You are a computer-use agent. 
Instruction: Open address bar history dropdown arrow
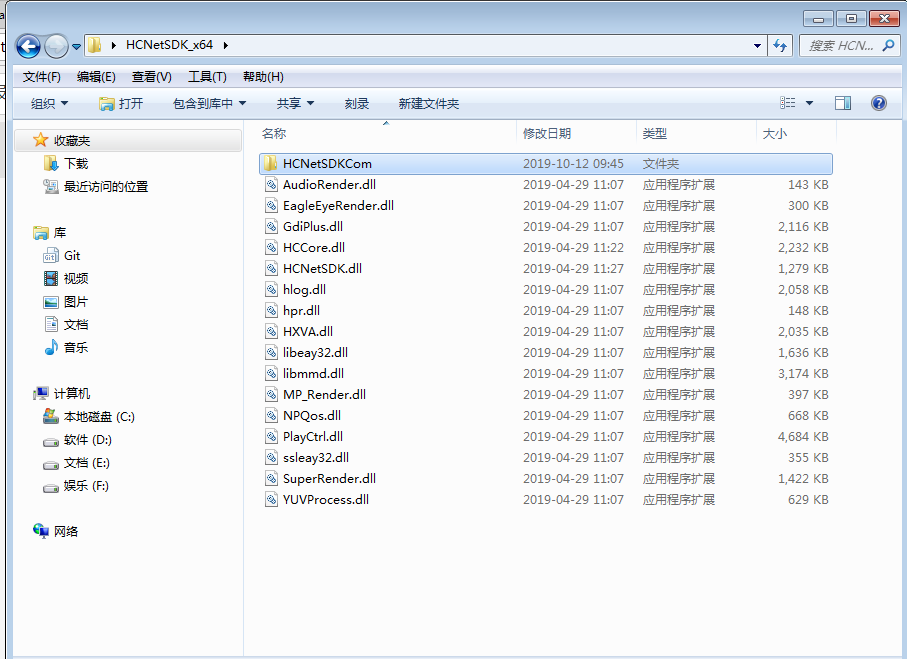[x=758, y=45]
